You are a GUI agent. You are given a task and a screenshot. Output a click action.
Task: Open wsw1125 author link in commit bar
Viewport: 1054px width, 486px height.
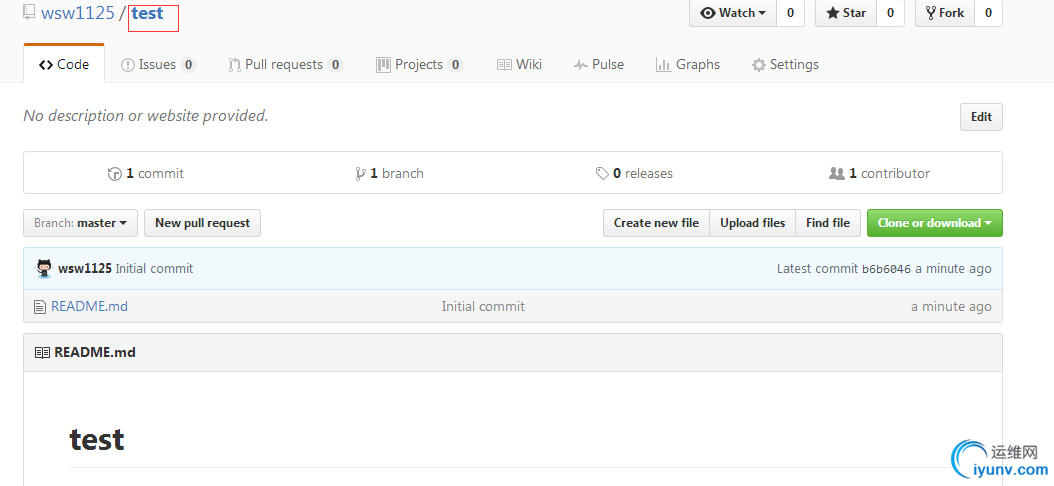(x=85, y=269)
